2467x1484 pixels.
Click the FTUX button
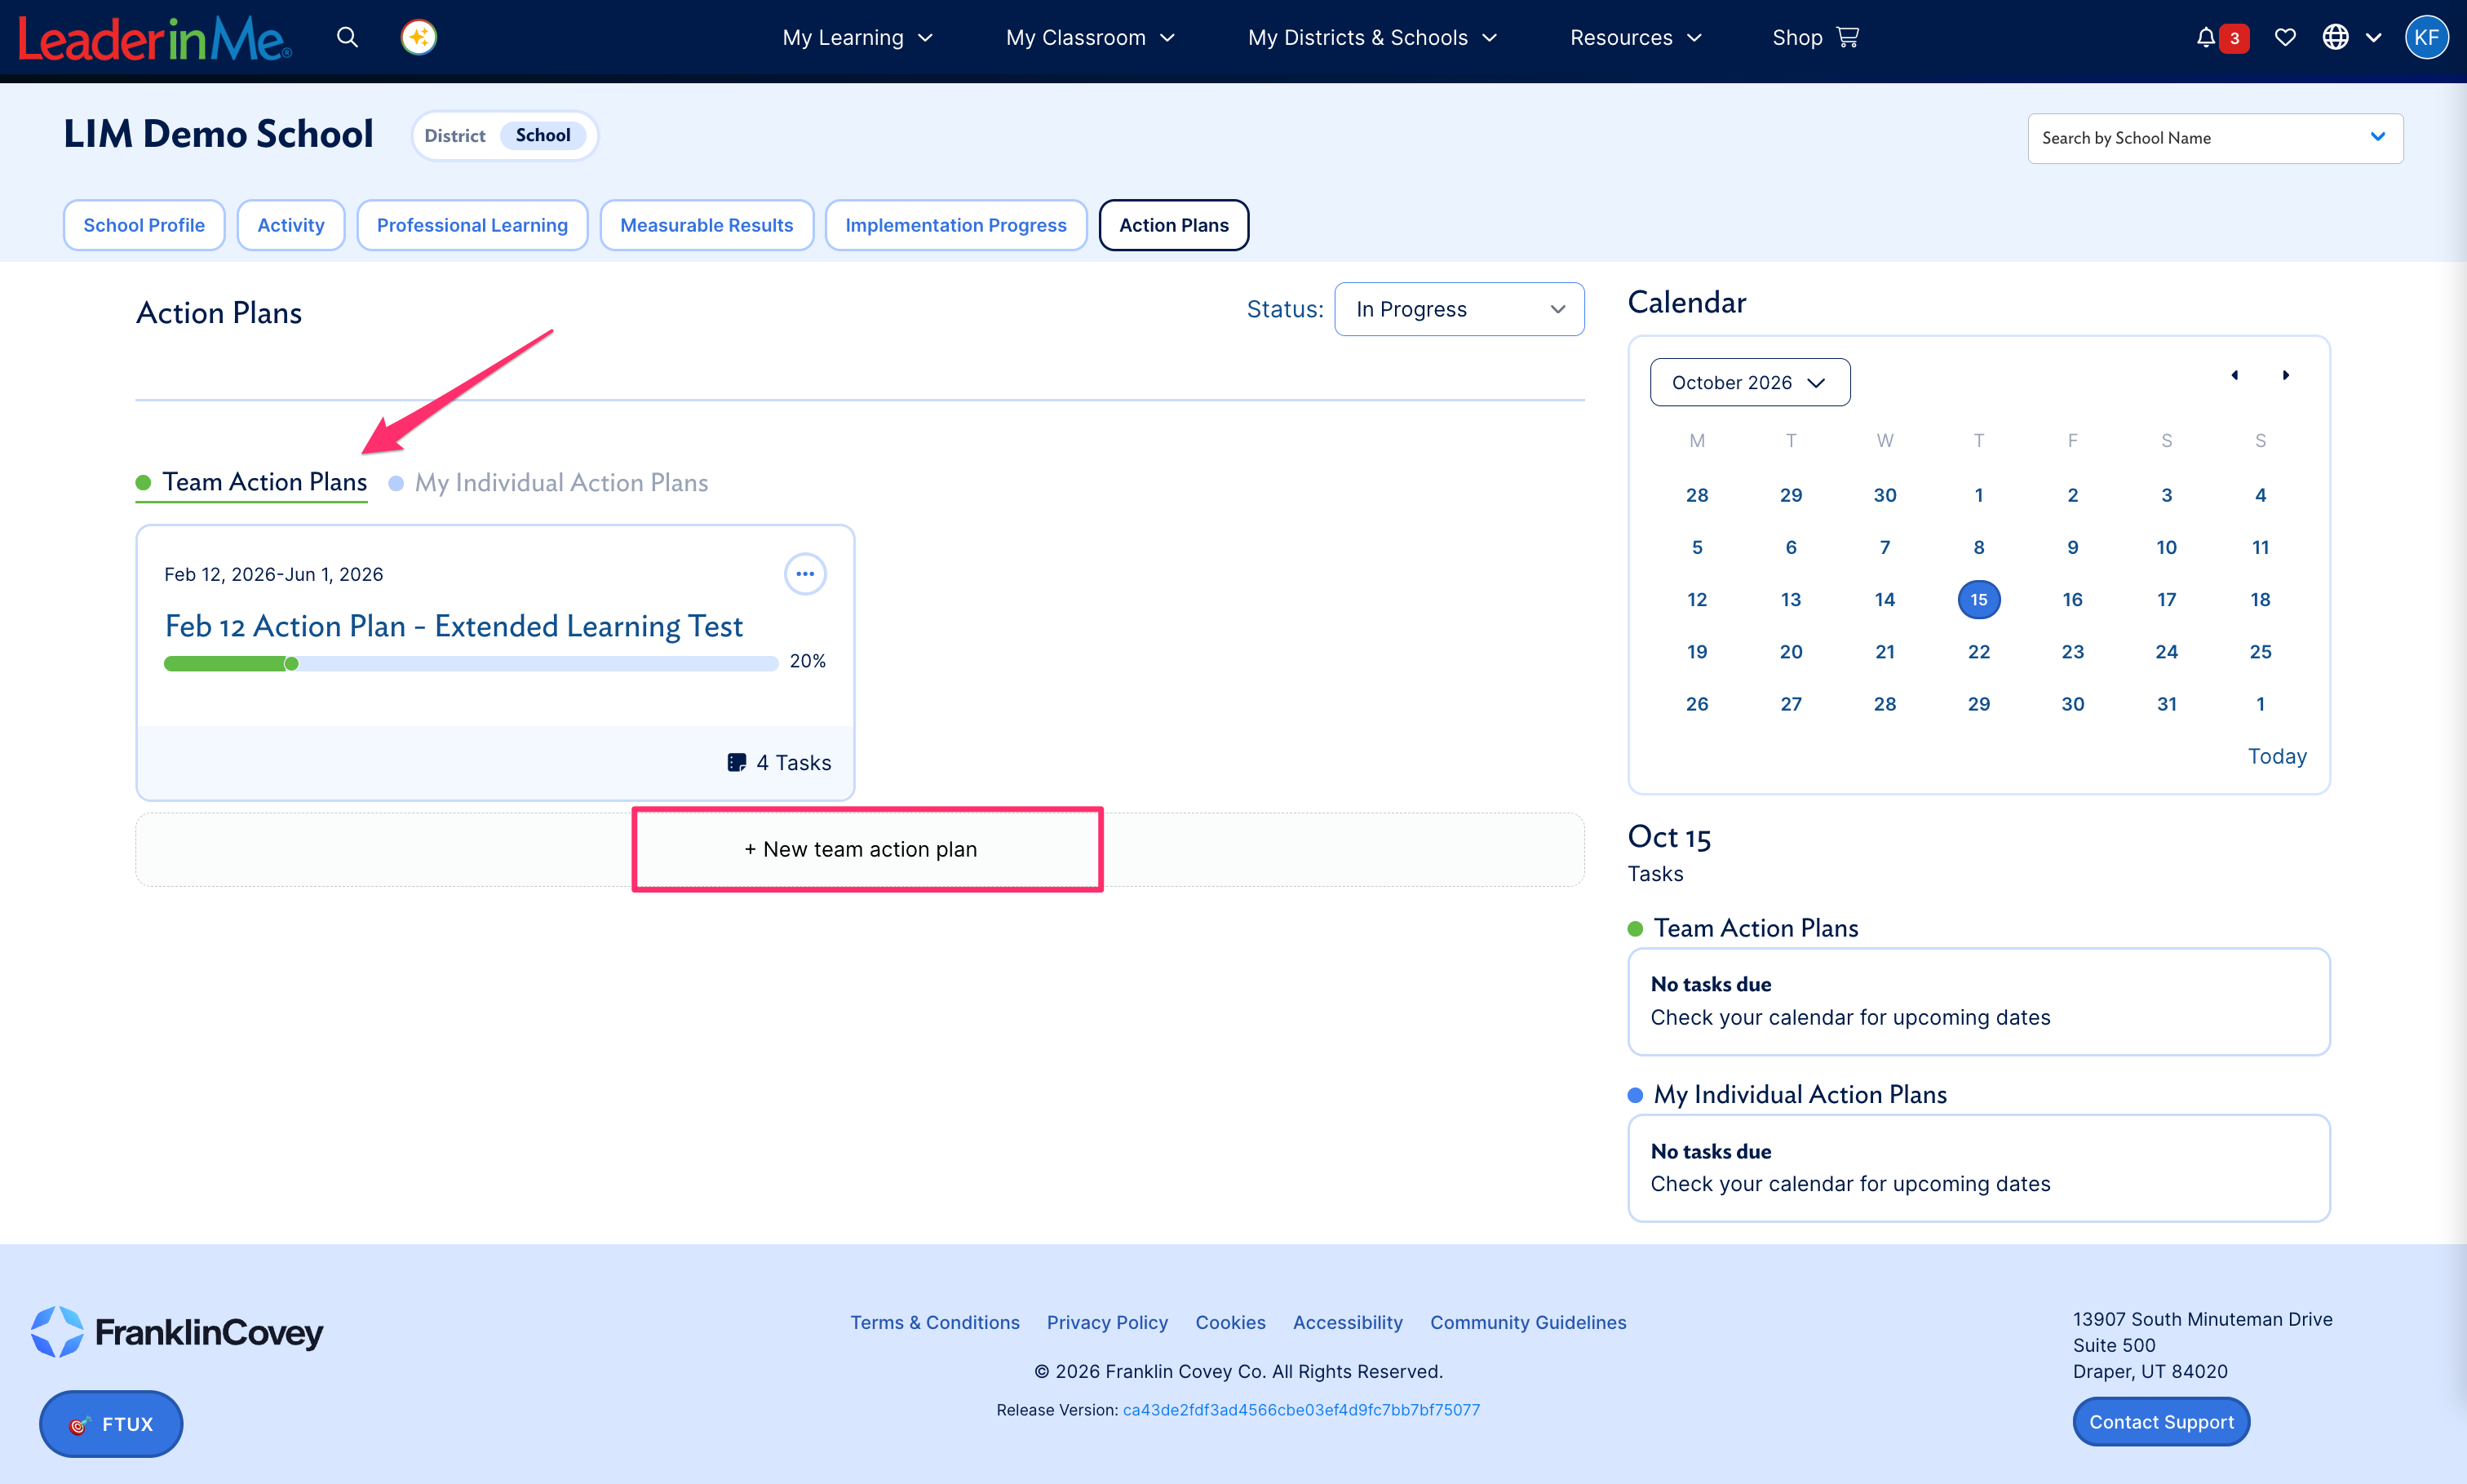[x=111, y=1423]
